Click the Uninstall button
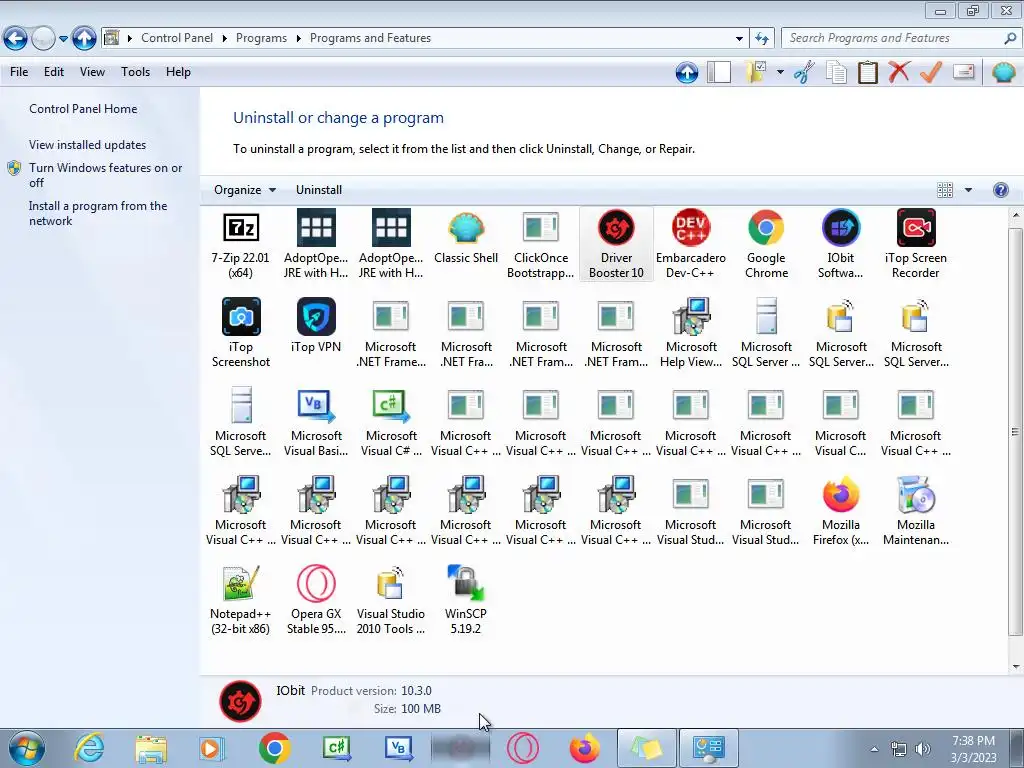 click(x=319, y=190)
